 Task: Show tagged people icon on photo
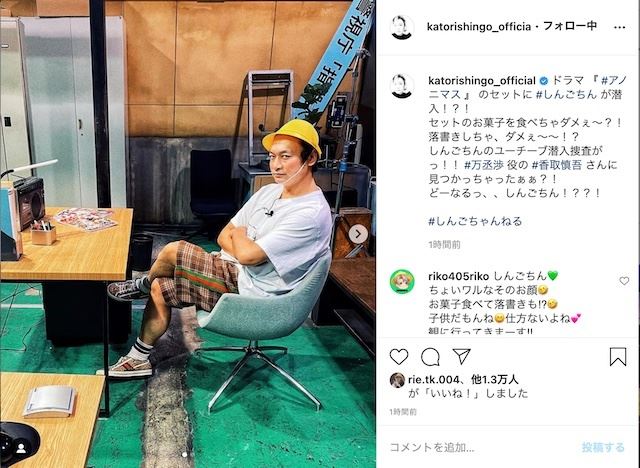click(21, 448)
